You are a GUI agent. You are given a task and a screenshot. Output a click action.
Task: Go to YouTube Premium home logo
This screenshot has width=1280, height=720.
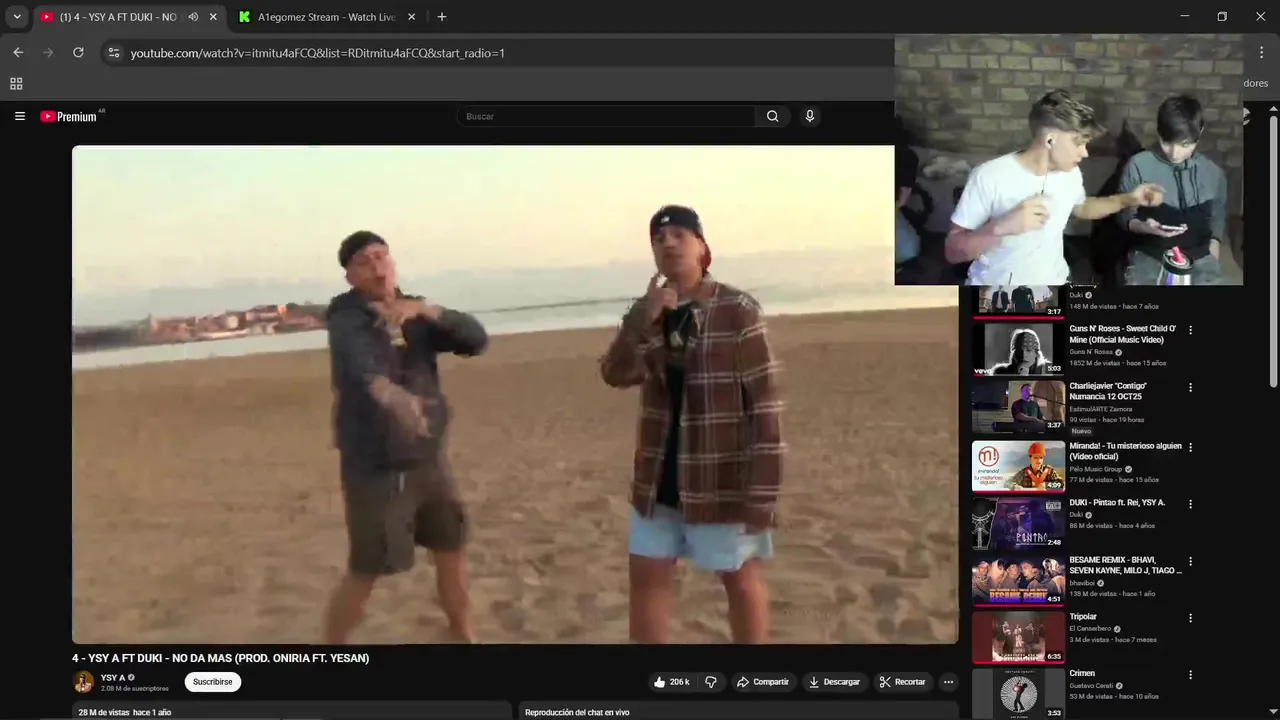[71, 116]
